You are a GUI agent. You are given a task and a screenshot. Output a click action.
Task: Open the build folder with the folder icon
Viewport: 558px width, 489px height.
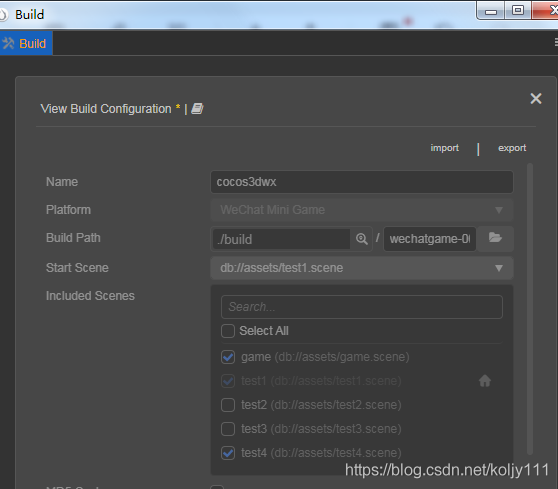(x=495, y=238)
